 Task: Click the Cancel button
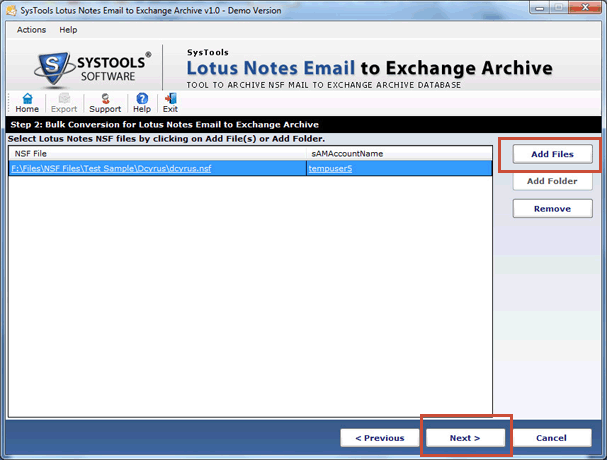point(551,438)
